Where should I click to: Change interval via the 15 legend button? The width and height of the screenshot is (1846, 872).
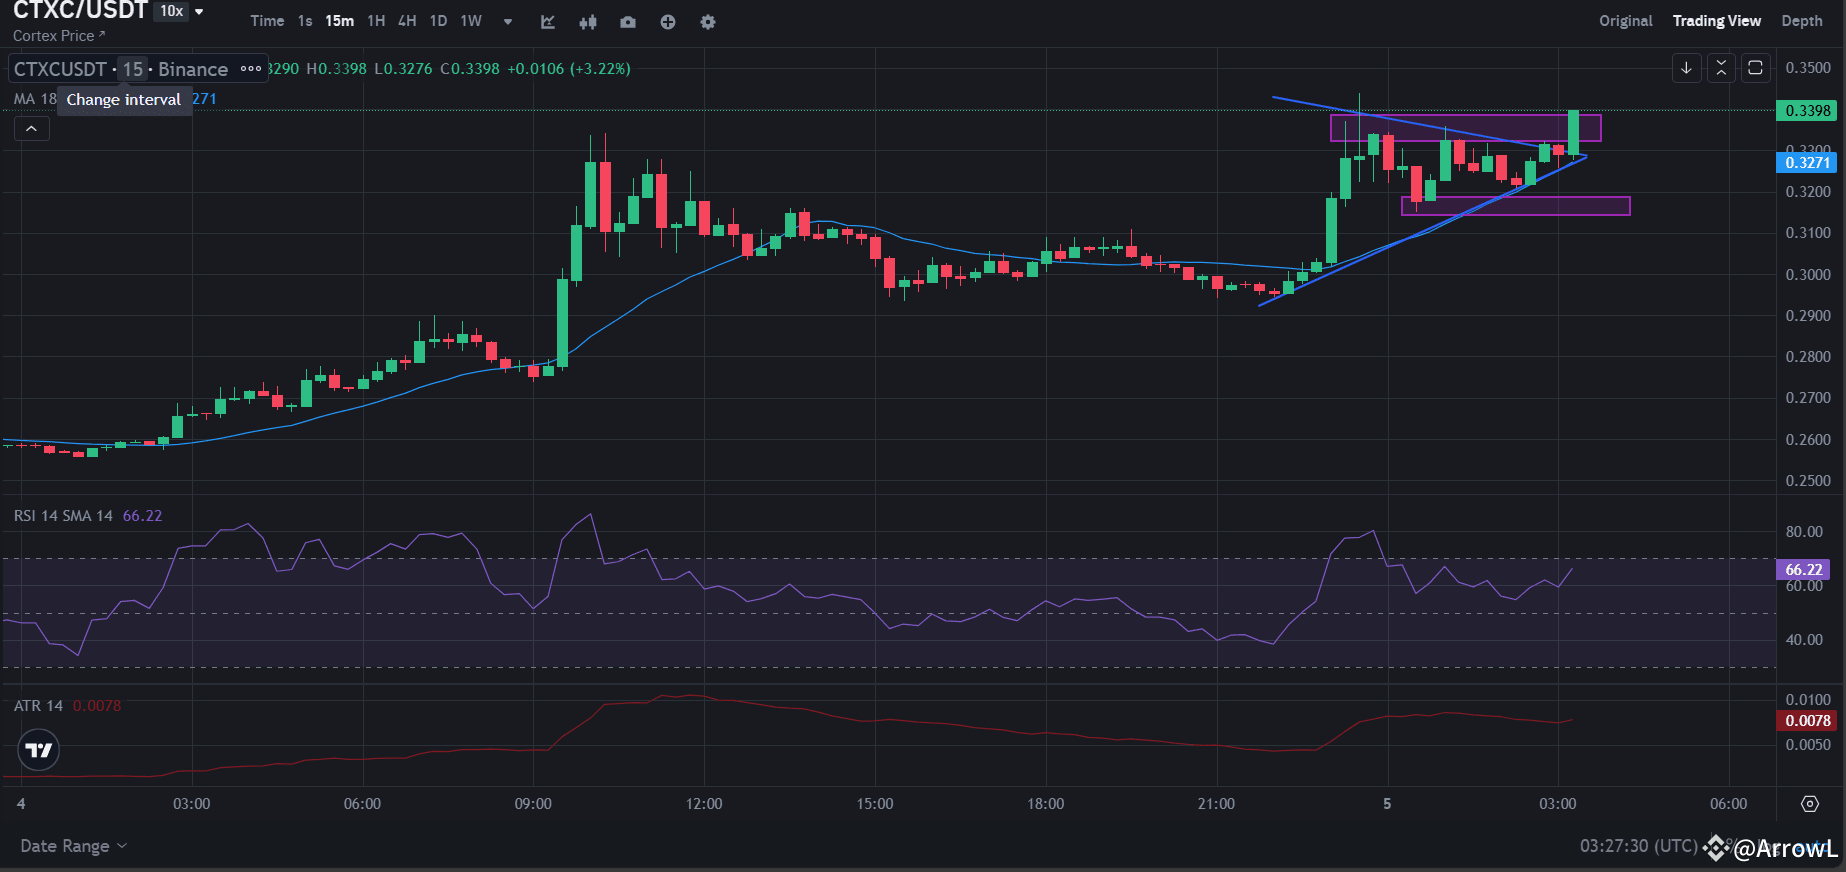(133, 69)
